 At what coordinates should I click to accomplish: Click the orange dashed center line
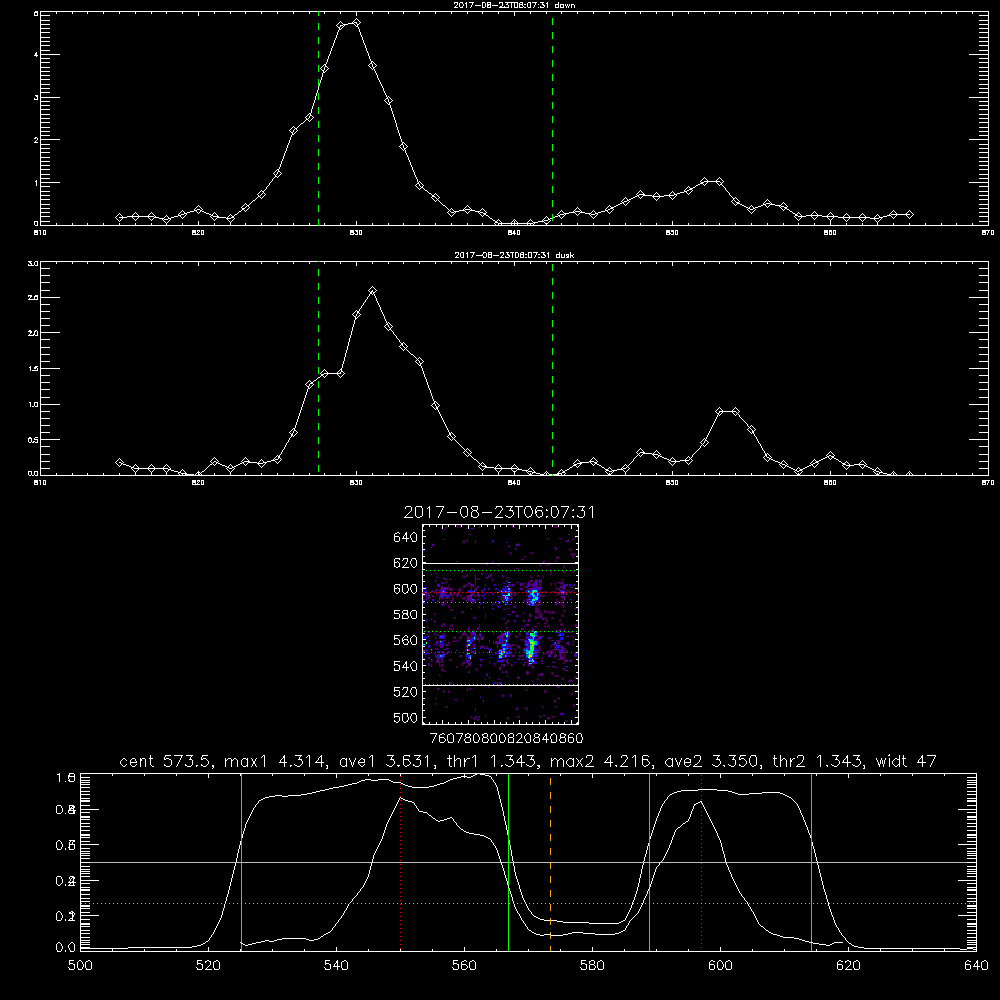tap(550, 861)
